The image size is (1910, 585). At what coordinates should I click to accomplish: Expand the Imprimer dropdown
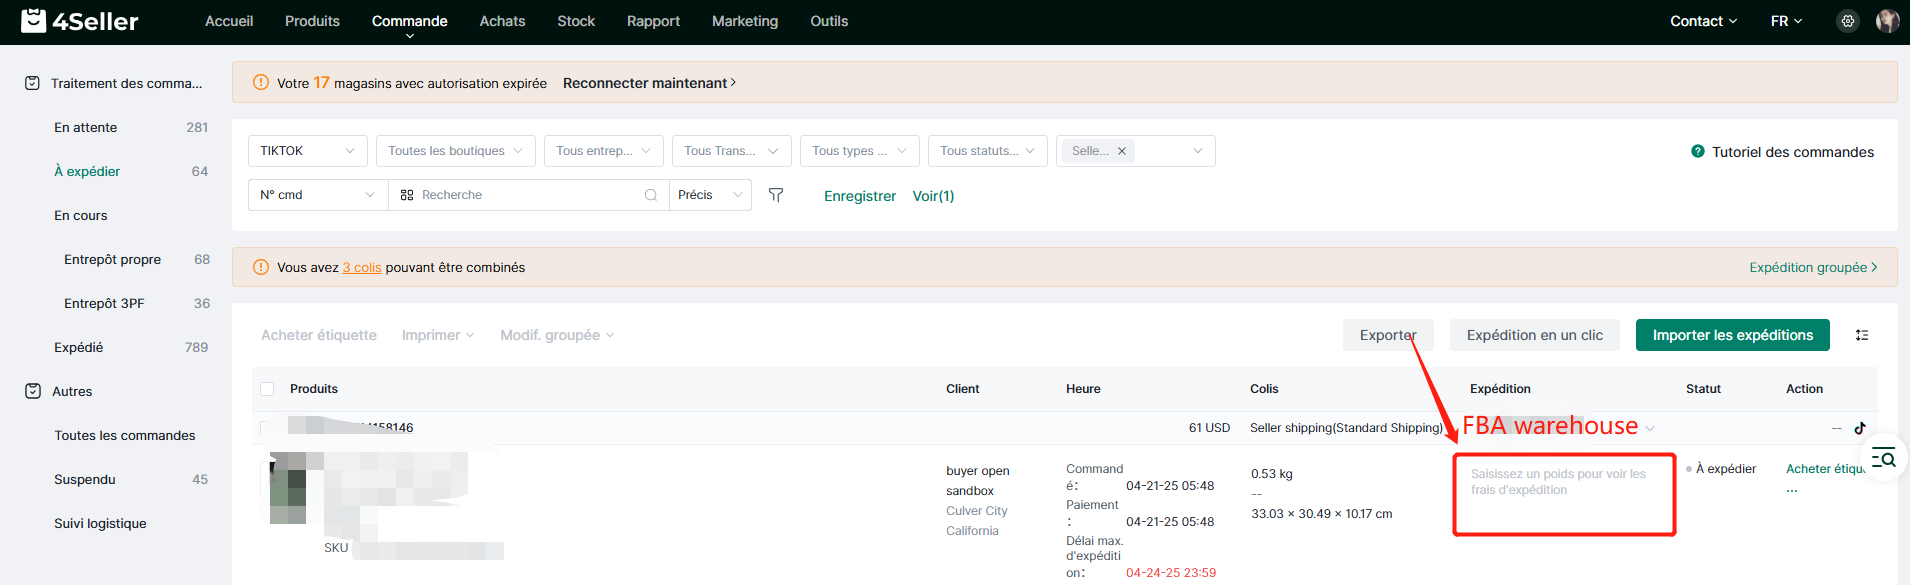[x=438, y=335]
